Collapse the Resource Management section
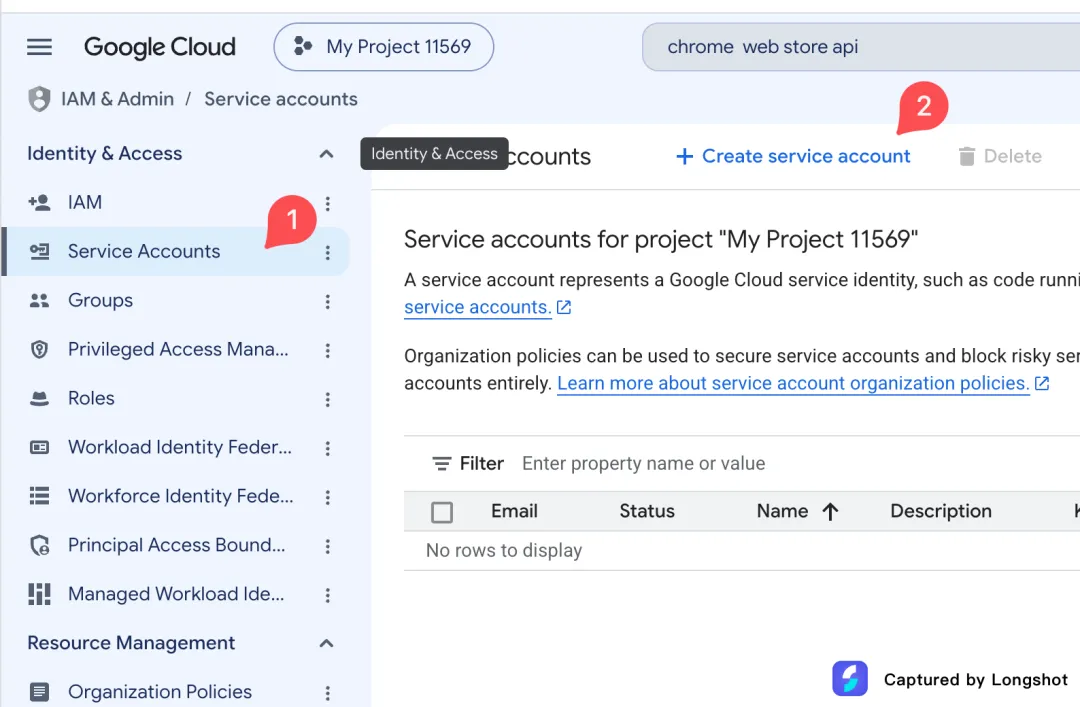The height and width of the screenshot is (707, 1080). (x=326, y=643)
